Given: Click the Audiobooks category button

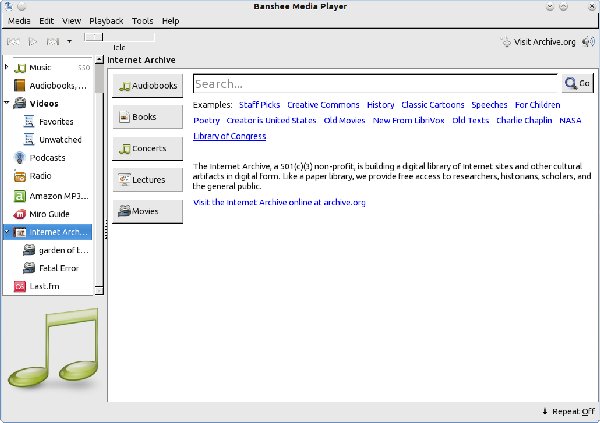Looking at the screenshot, I should click(148, 86).
